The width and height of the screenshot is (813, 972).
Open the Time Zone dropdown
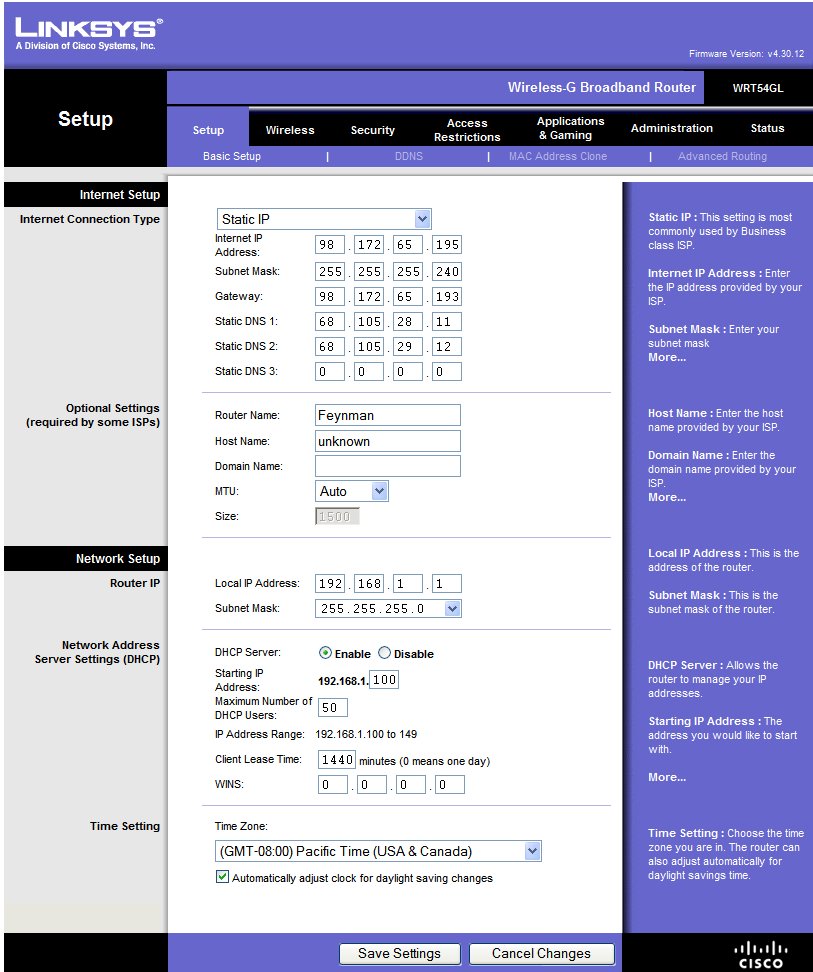(378, 851)
